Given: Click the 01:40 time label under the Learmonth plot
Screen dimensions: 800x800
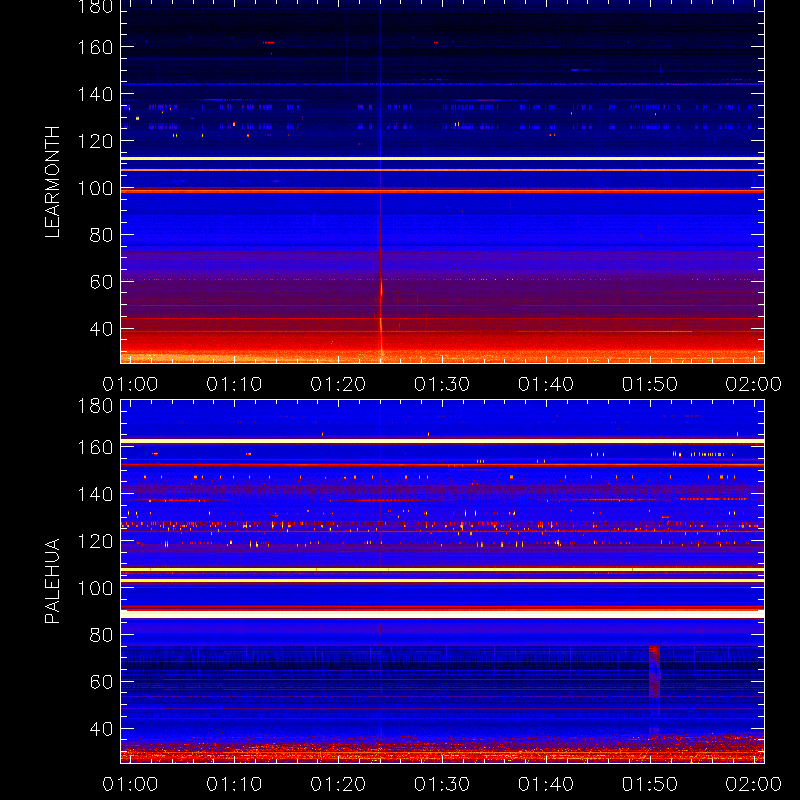Looking at the screenshot, I should pyautogui.click(x=546, y=384).
